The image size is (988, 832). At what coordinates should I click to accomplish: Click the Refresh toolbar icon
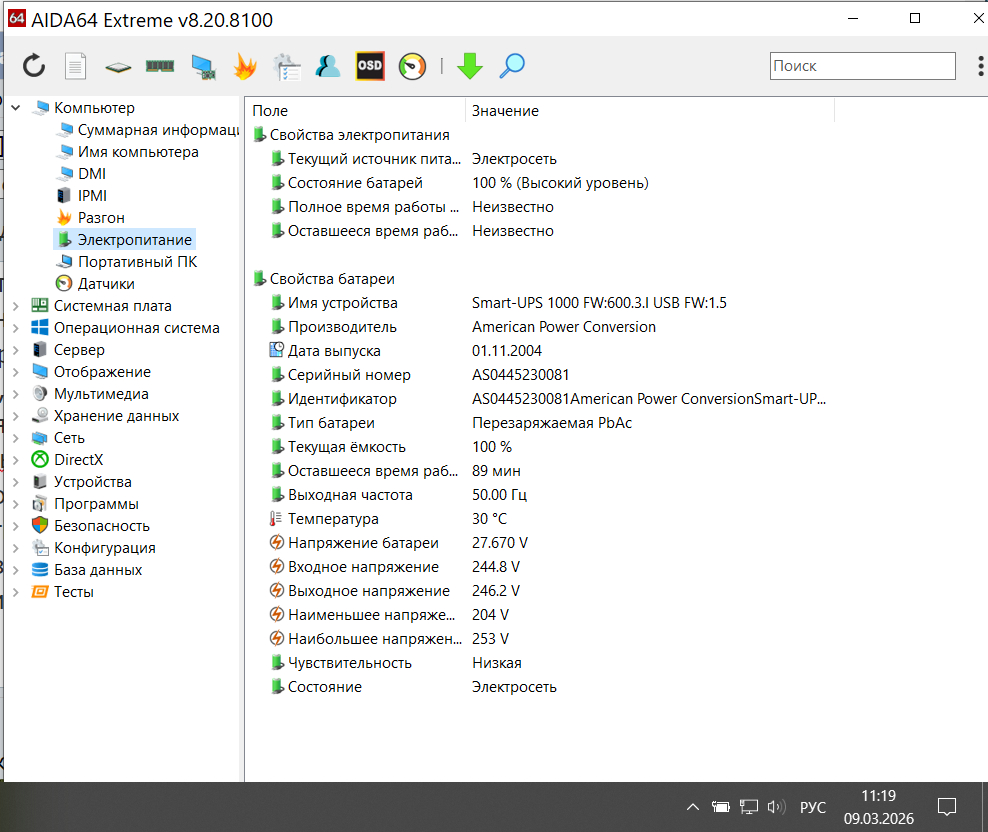[x=34, y=66]
